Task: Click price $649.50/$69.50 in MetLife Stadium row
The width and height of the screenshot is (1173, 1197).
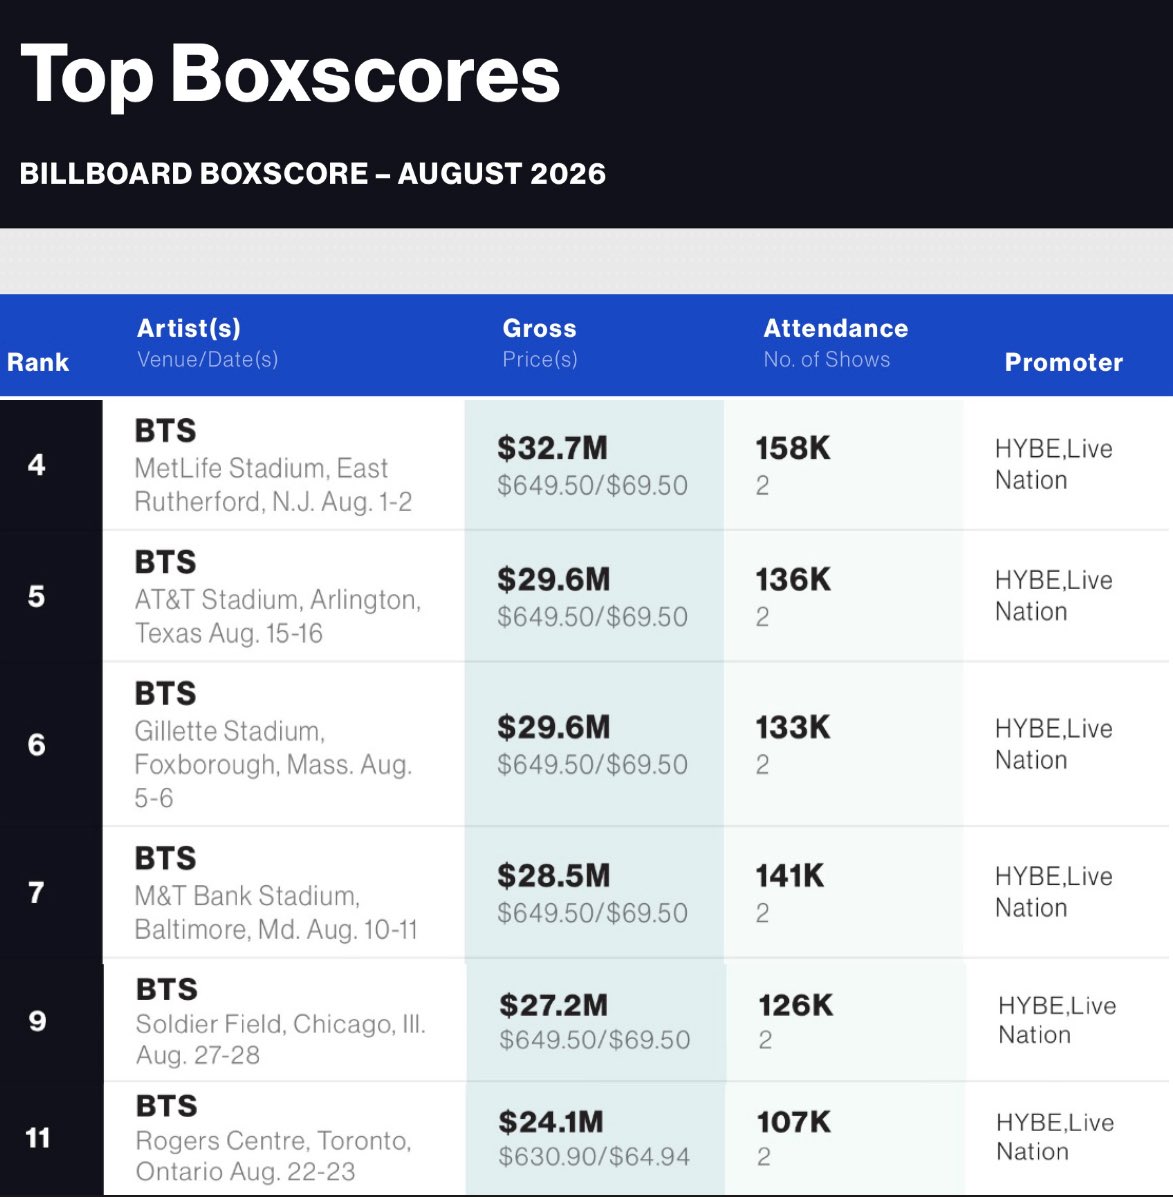Action: coord(592,486)
